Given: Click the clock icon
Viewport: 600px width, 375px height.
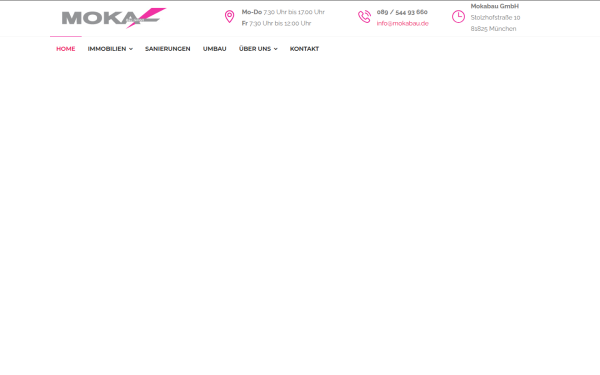Looking at the screenshot, I should tap(458, 16).
